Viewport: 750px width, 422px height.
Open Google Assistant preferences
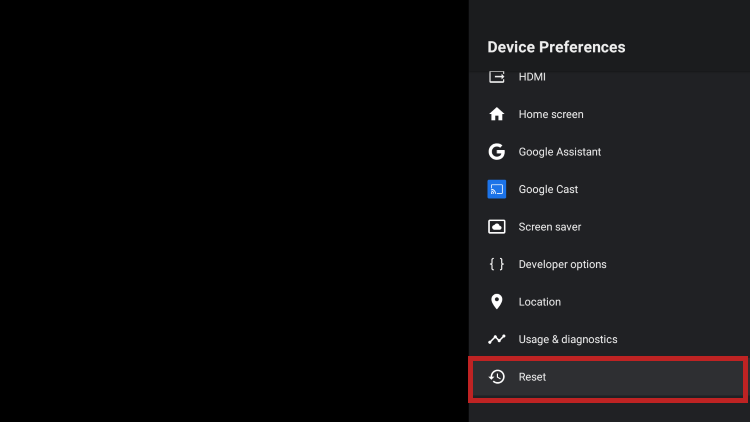(559, 152)
